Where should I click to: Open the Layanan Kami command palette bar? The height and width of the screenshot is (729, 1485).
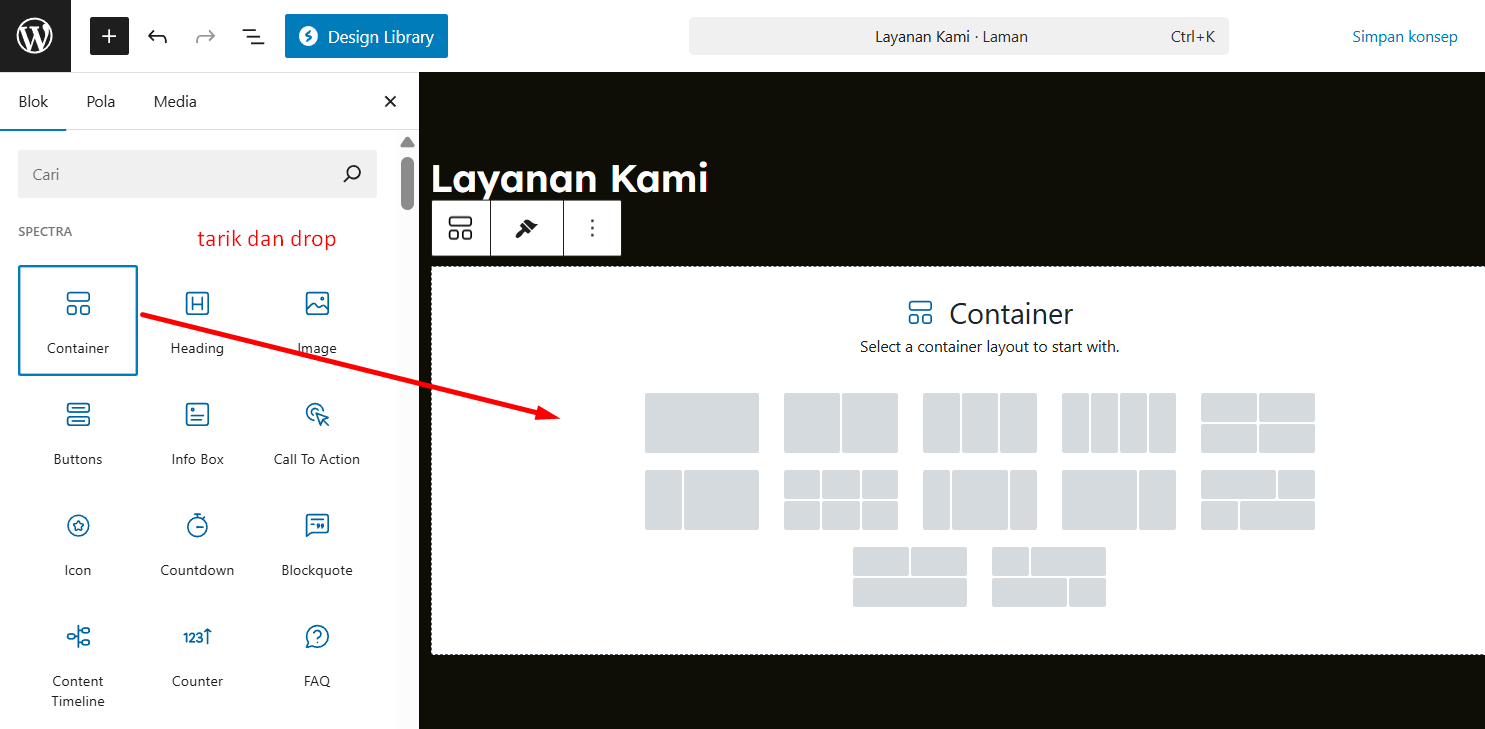tap(958, 37)
